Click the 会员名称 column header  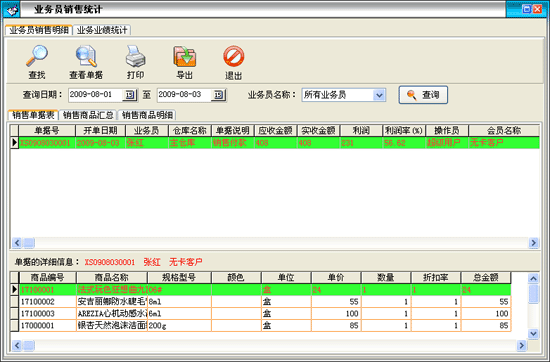504,130
